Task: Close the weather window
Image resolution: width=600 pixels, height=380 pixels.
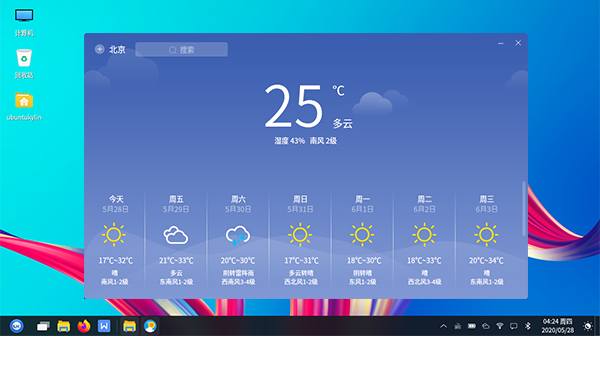Action: pos(518,43)
